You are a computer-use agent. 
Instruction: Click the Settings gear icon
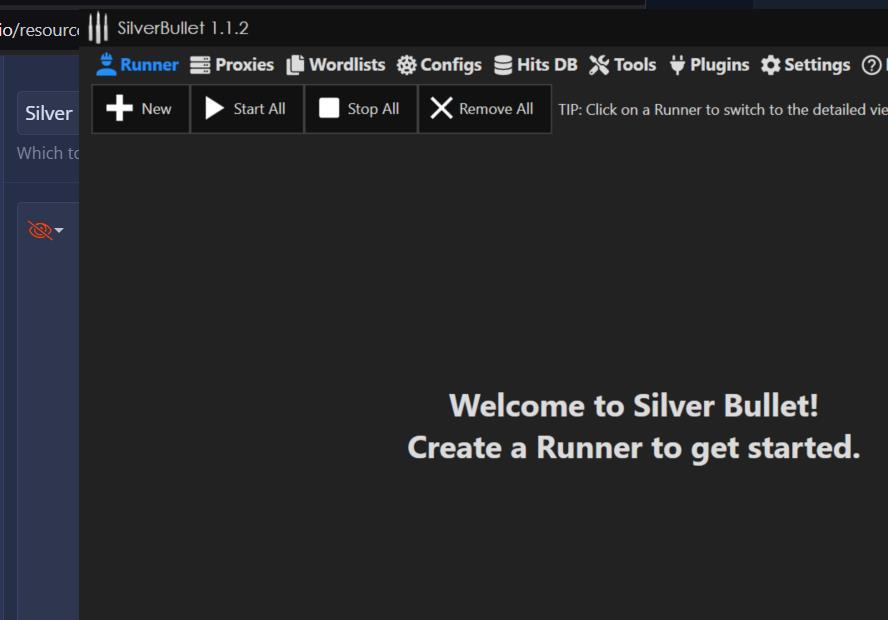click(768, 64)
